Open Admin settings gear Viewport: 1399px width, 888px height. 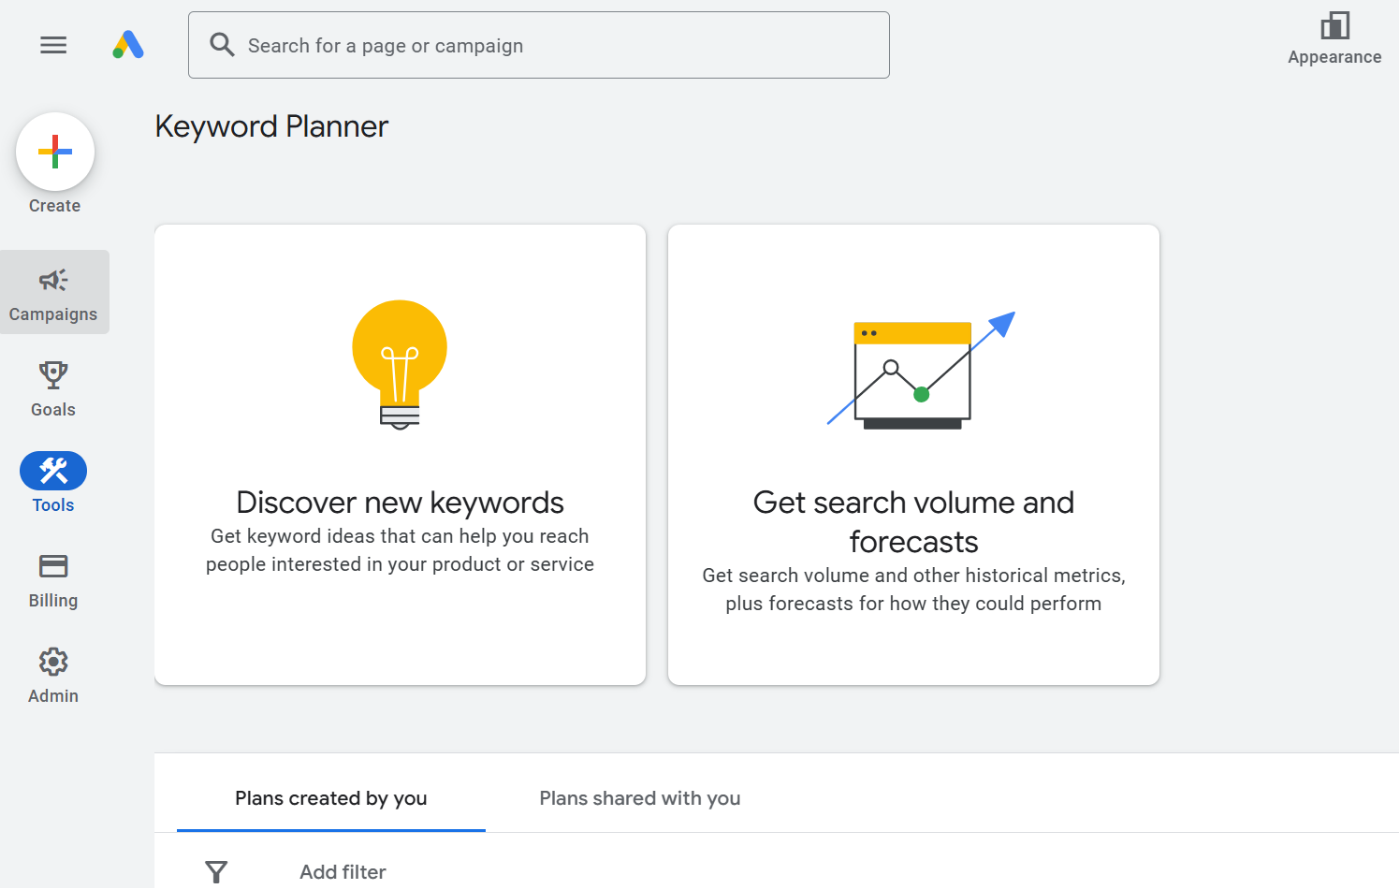pos(53,675)
